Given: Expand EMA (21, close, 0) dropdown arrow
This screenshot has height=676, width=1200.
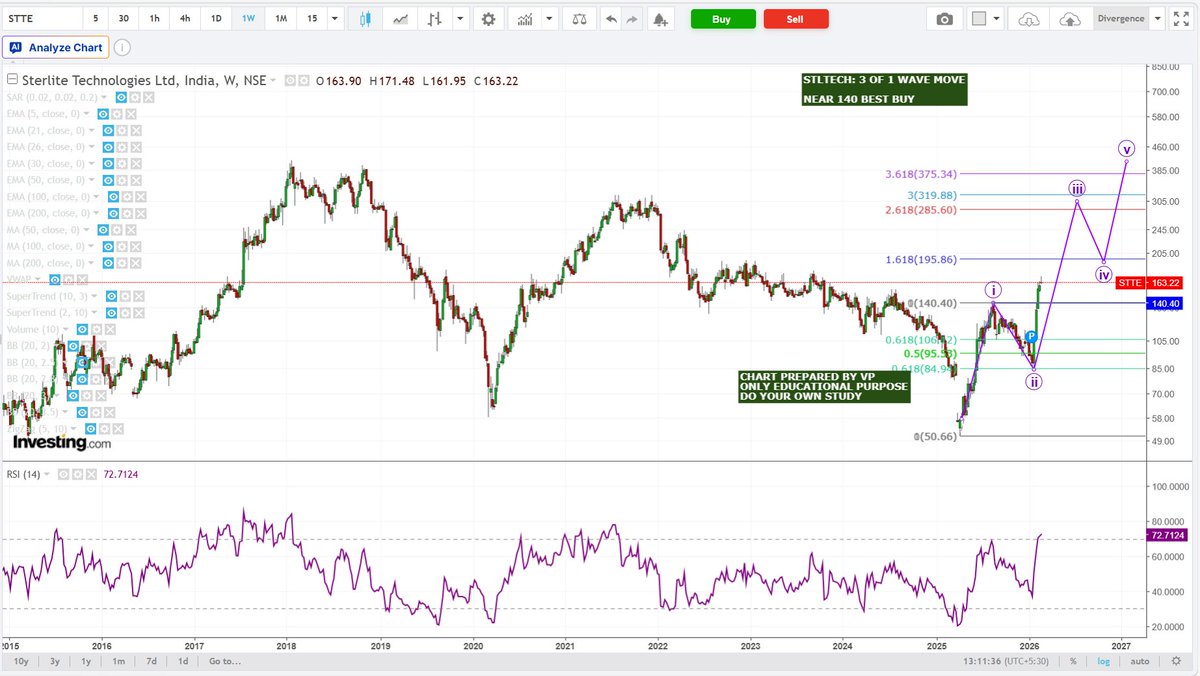Looking at the screenshot, I should point(90,130).
